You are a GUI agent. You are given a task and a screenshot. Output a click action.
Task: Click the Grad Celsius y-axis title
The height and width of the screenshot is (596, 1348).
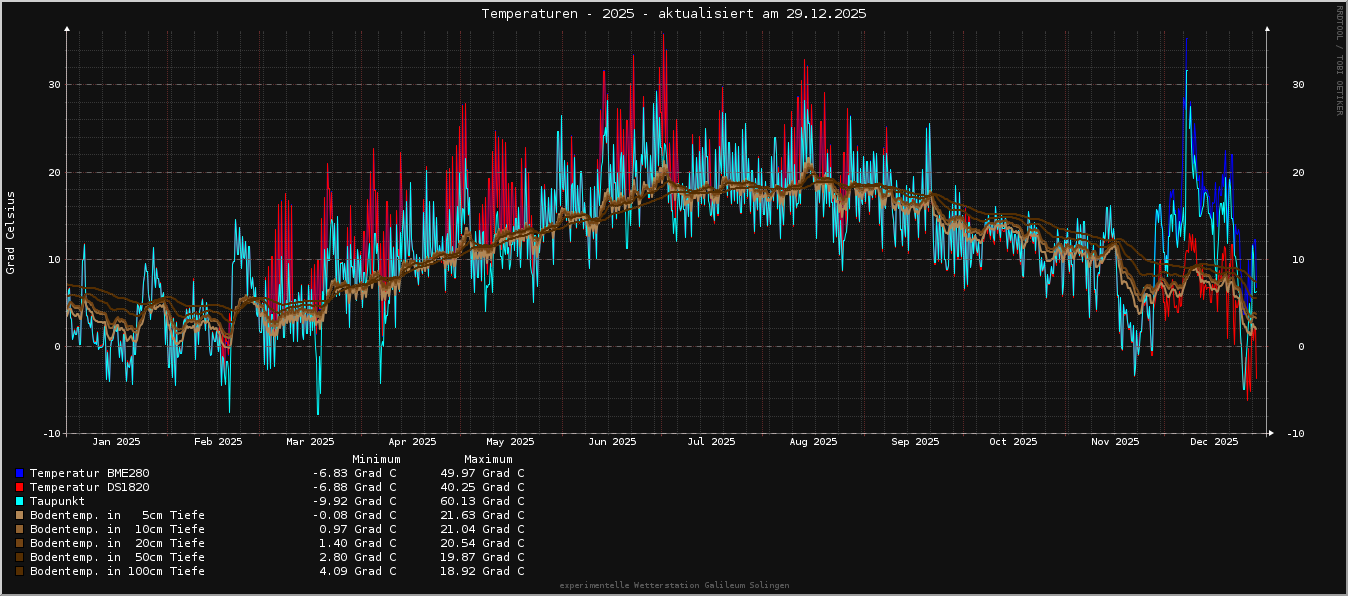[x=11, y=232]
